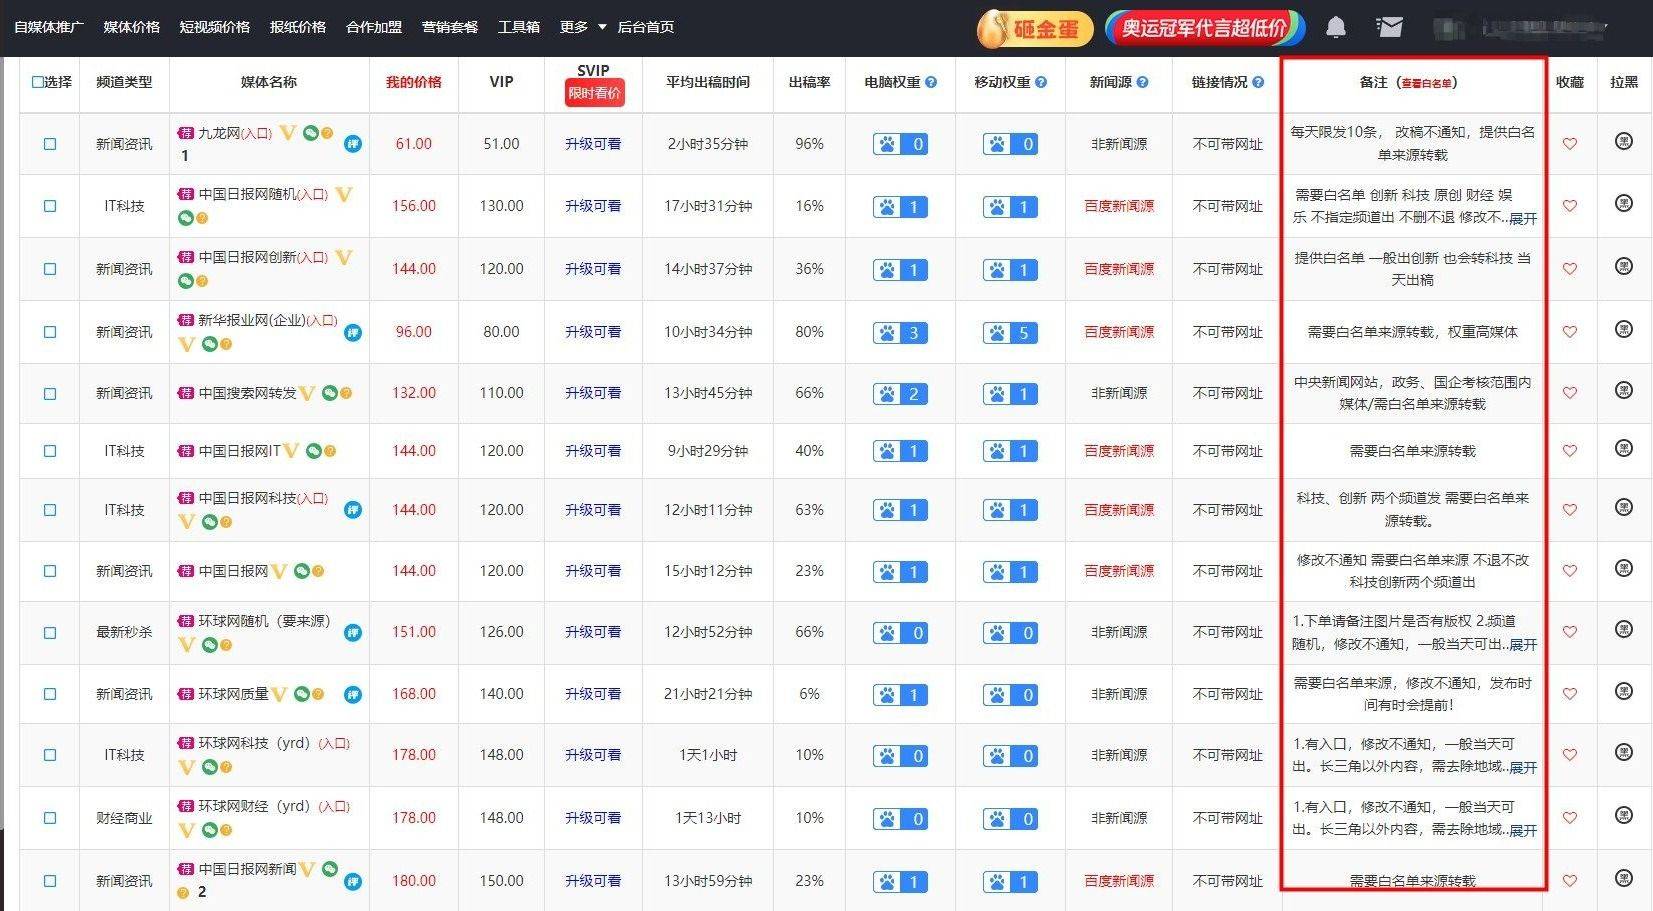Open the 媒体价格 menu item
The width and height of the screenshot is (1653, 911).
[132, 27]
